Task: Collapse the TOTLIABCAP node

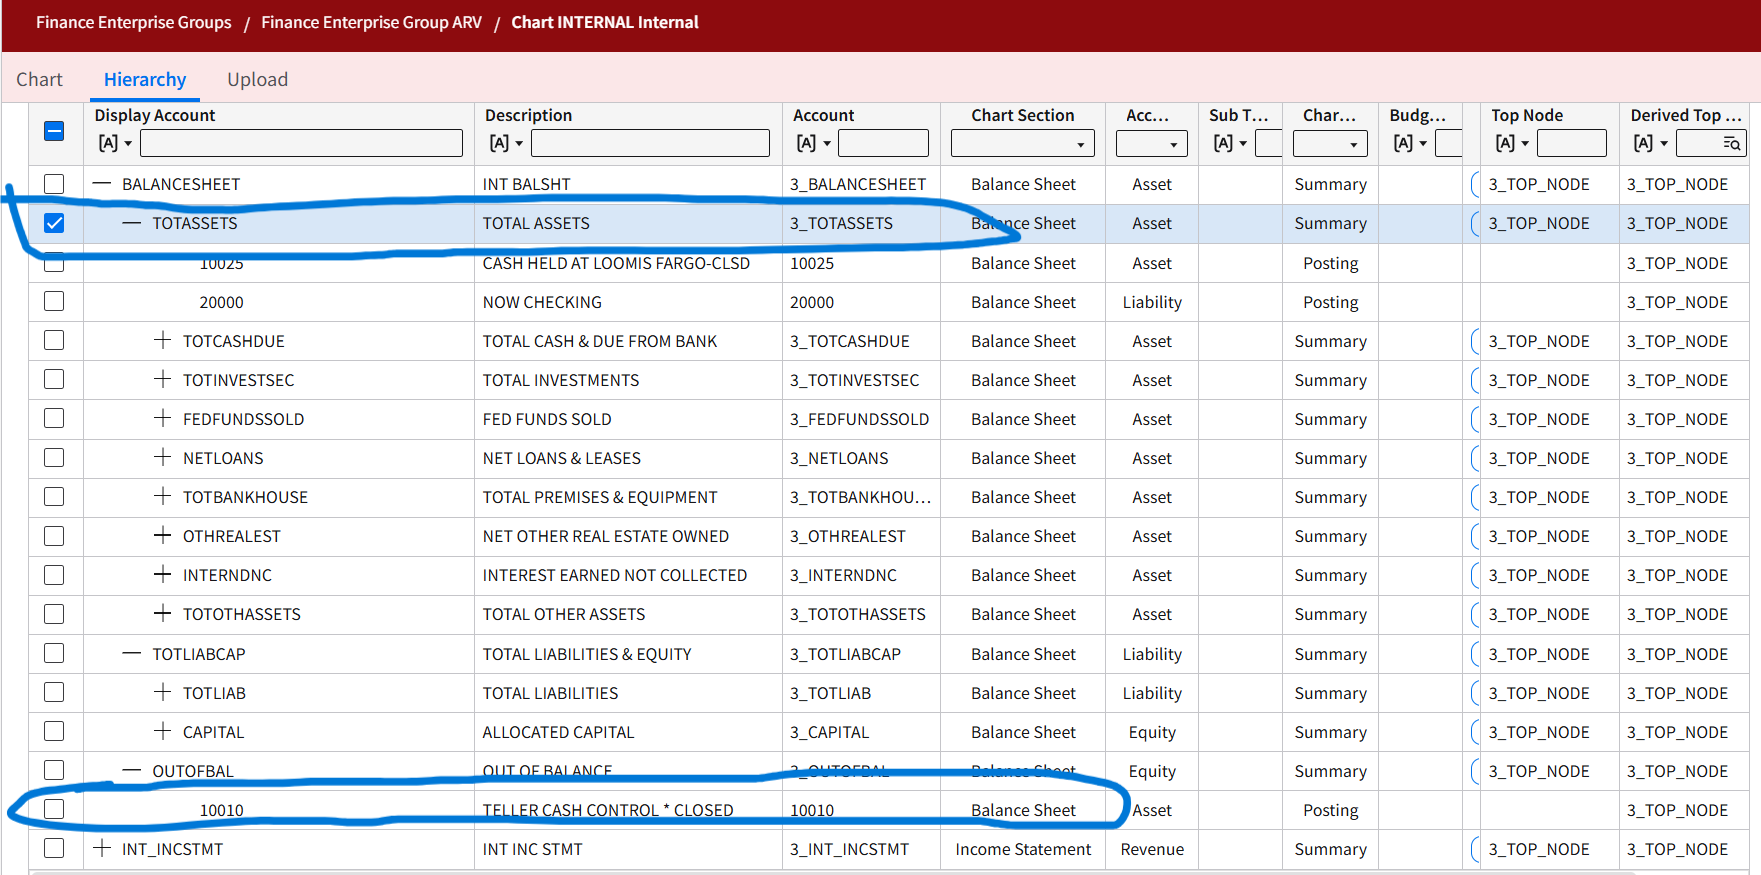Action: [132, 653]
